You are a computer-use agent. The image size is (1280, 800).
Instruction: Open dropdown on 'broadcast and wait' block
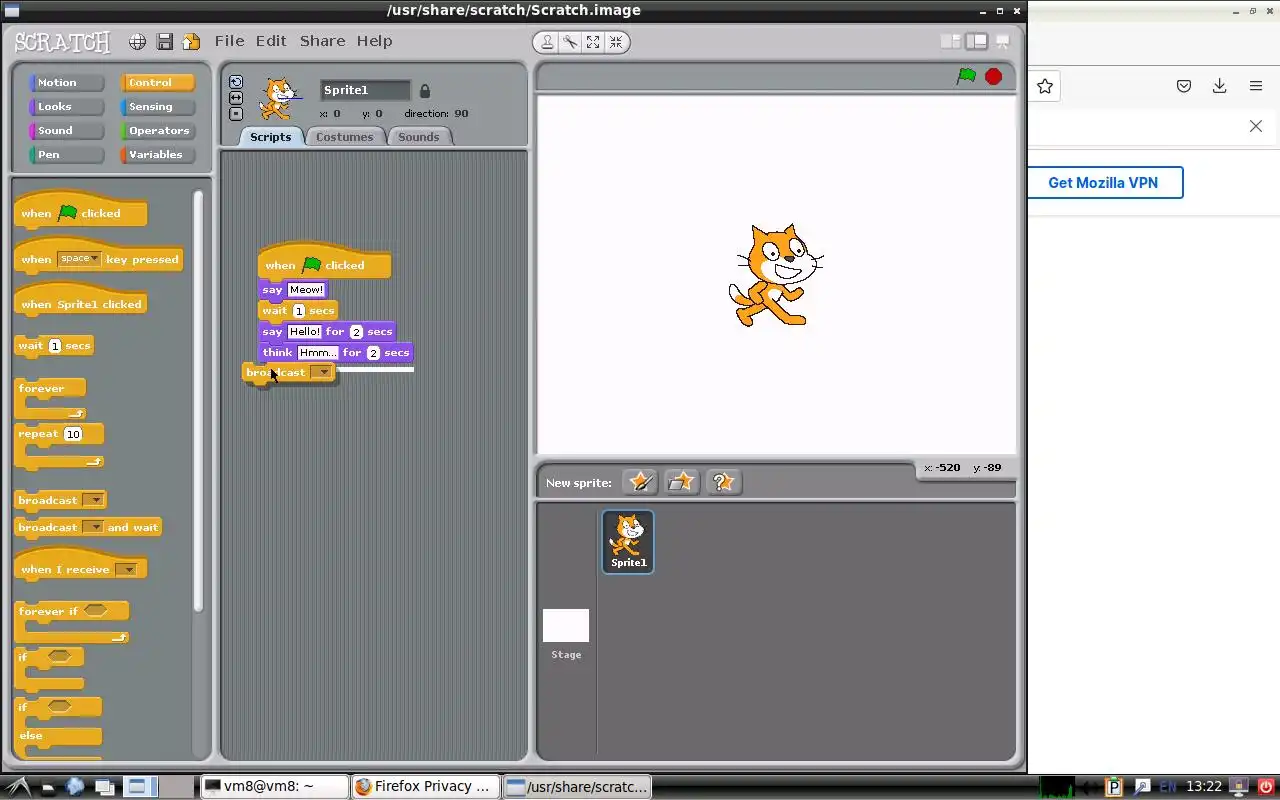[x=93, y=527]
